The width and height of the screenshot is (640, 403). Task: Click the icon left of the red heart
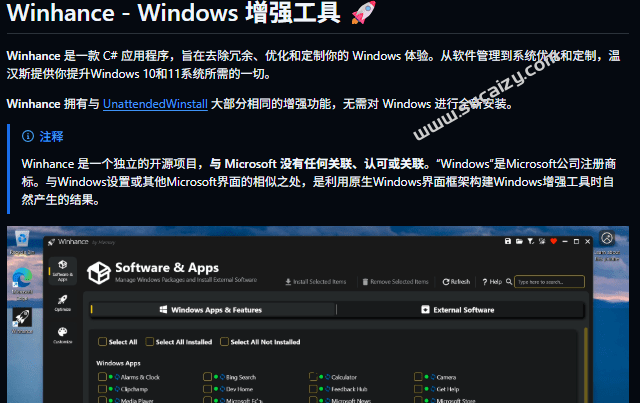click(x=542, y=241)
